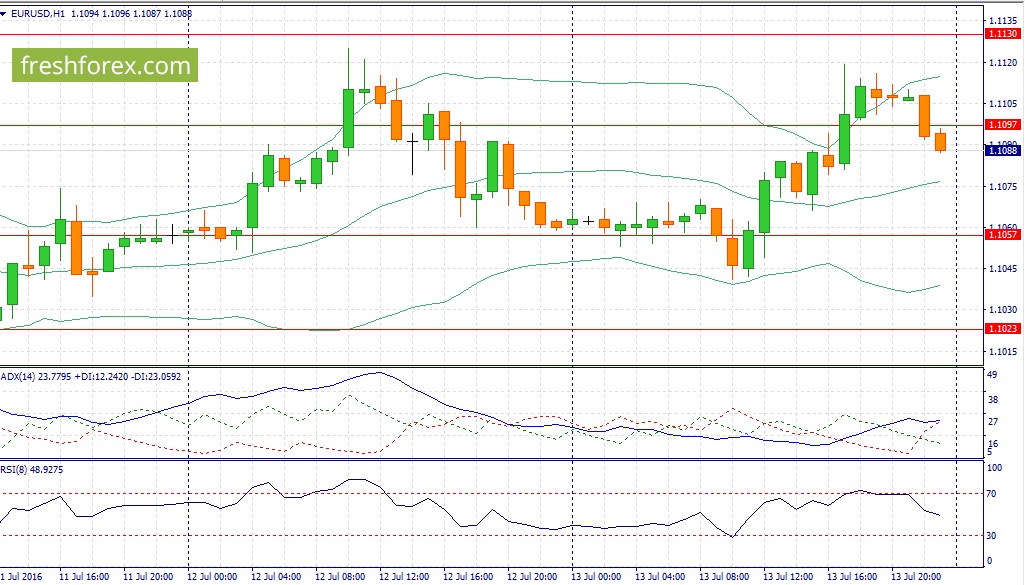Click the freshforex.com logo banner
Screen dimensions: 1025x585
coord(105,65)
